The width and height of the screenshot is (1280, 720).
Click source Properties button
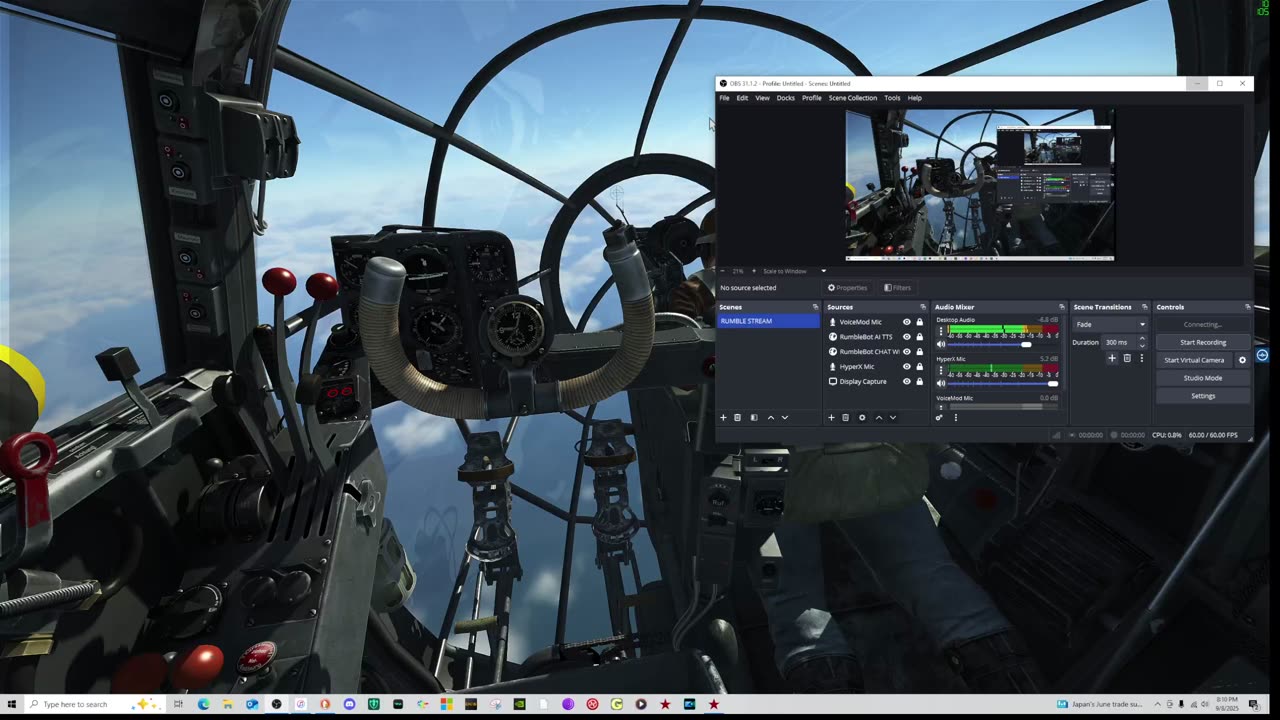click(x=848, y=288)
